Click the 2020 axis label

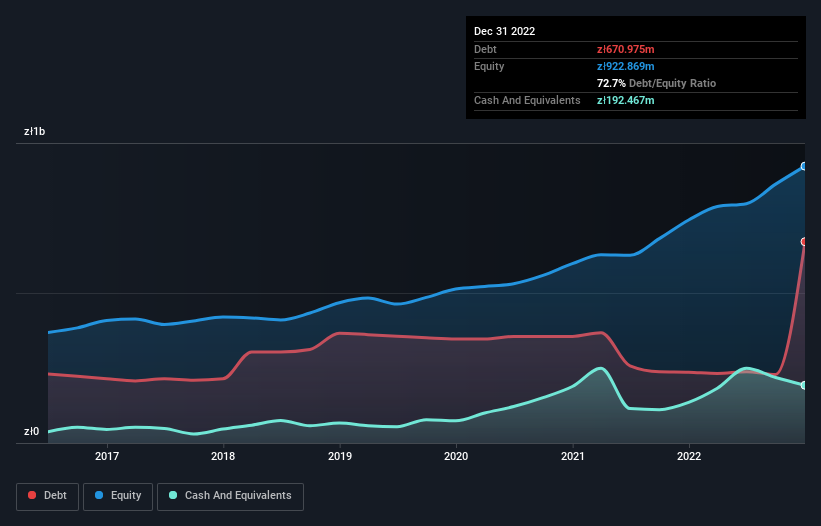tap(456, 456)
